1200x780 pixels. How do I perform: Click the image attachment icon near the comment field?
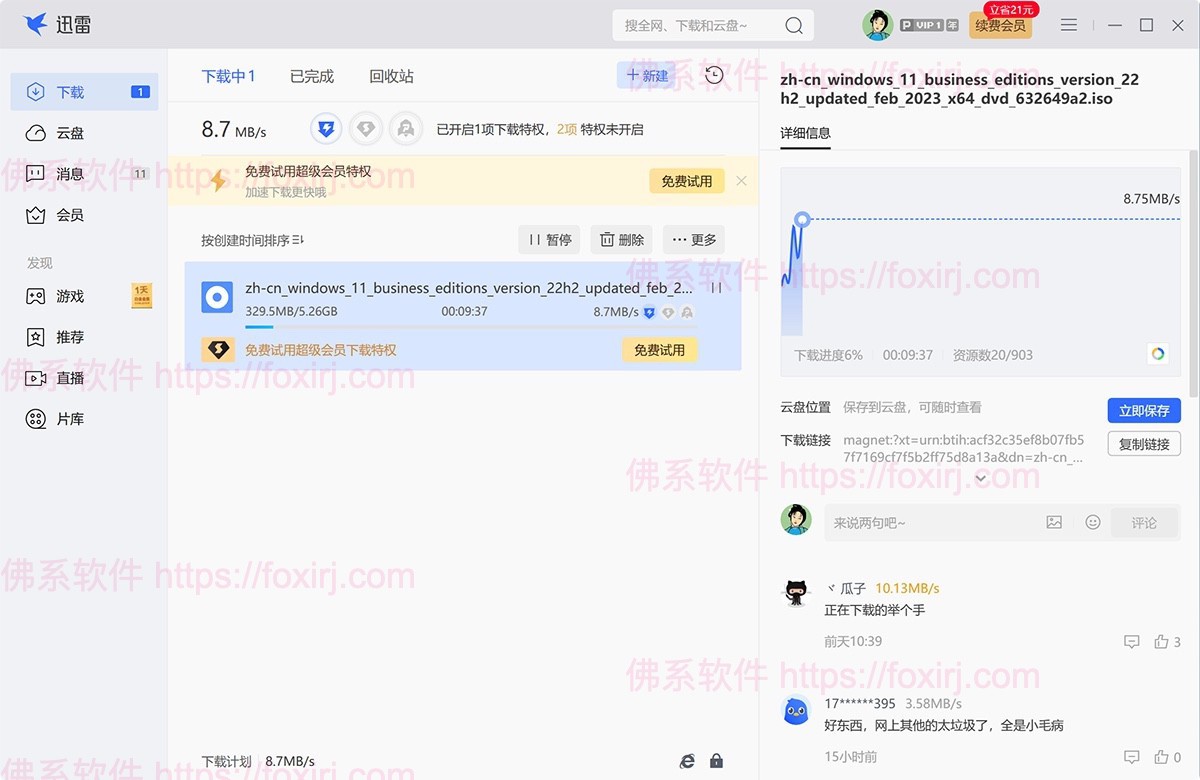tap(1054, 522)
